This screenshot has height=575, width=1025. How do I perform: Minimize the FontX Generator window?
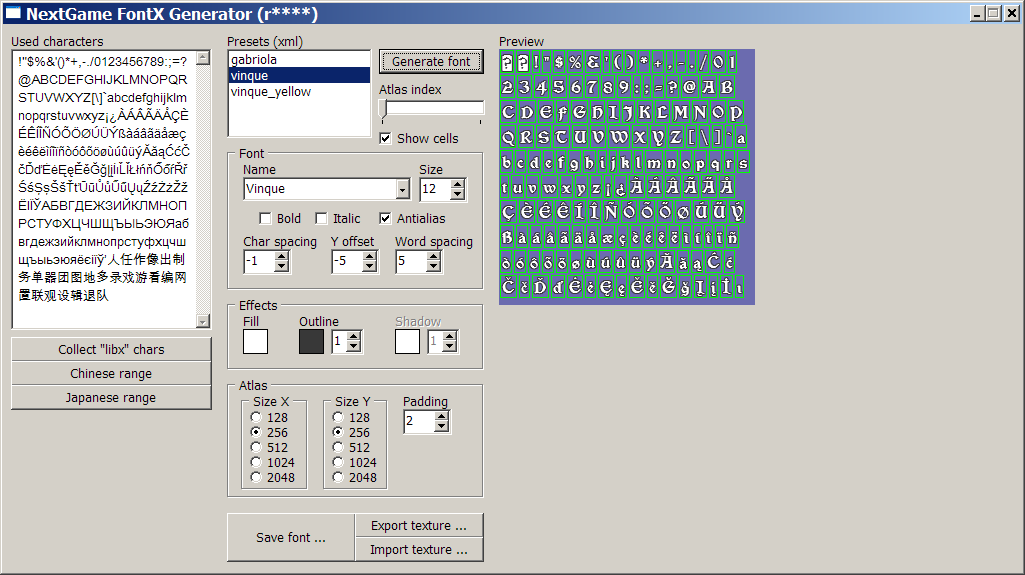click(977, 13)
